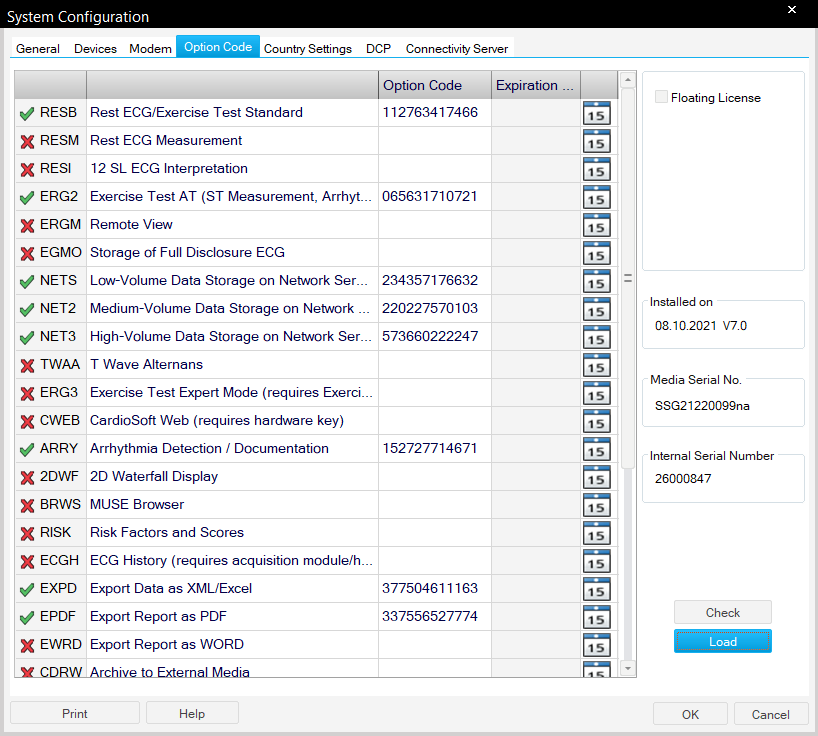Open calendar icon for RISK row
818x736 pixels.
[x=596, y=533]
